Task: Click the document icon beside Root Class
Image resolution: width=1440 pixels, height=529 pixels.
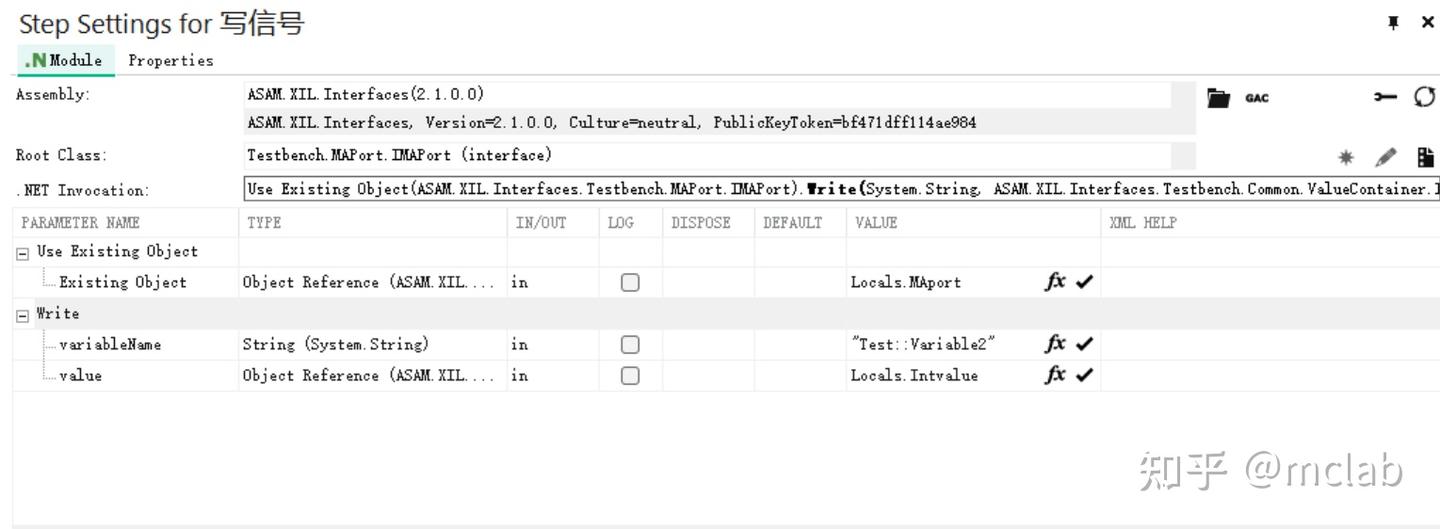Action: point(1425,157)
